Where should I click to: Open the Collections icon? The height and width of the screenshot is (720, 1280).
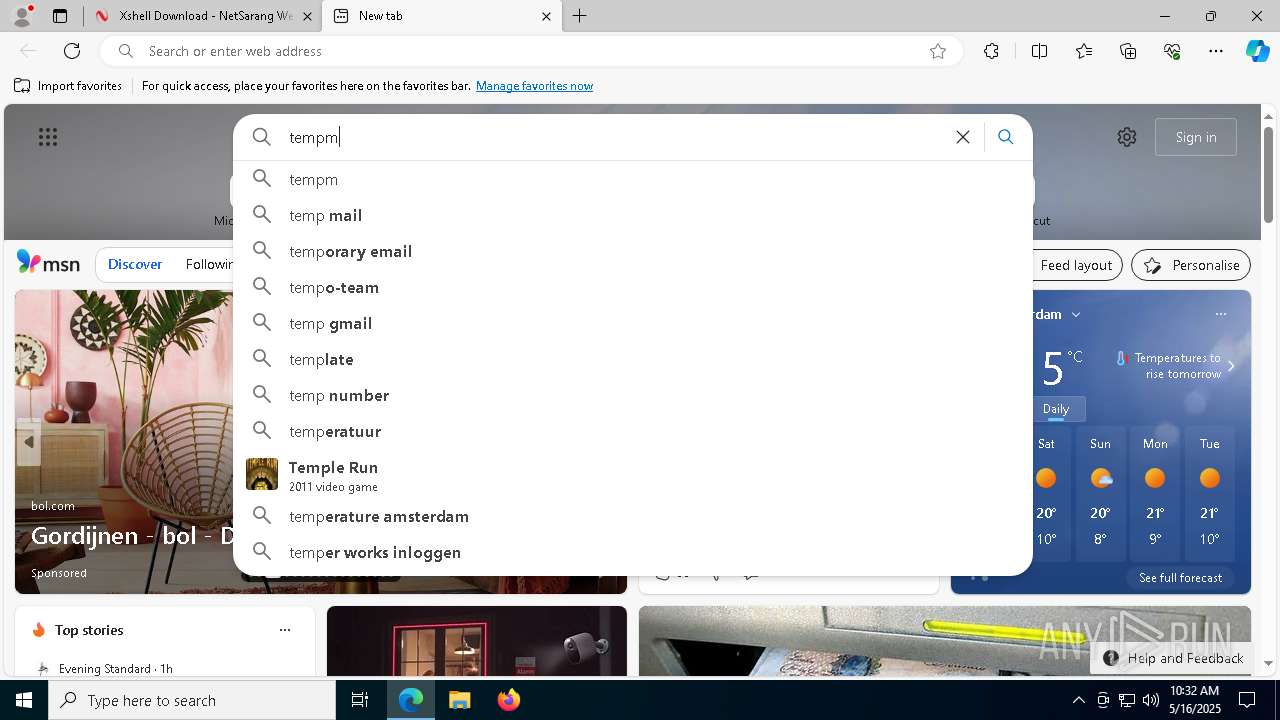1128,51
